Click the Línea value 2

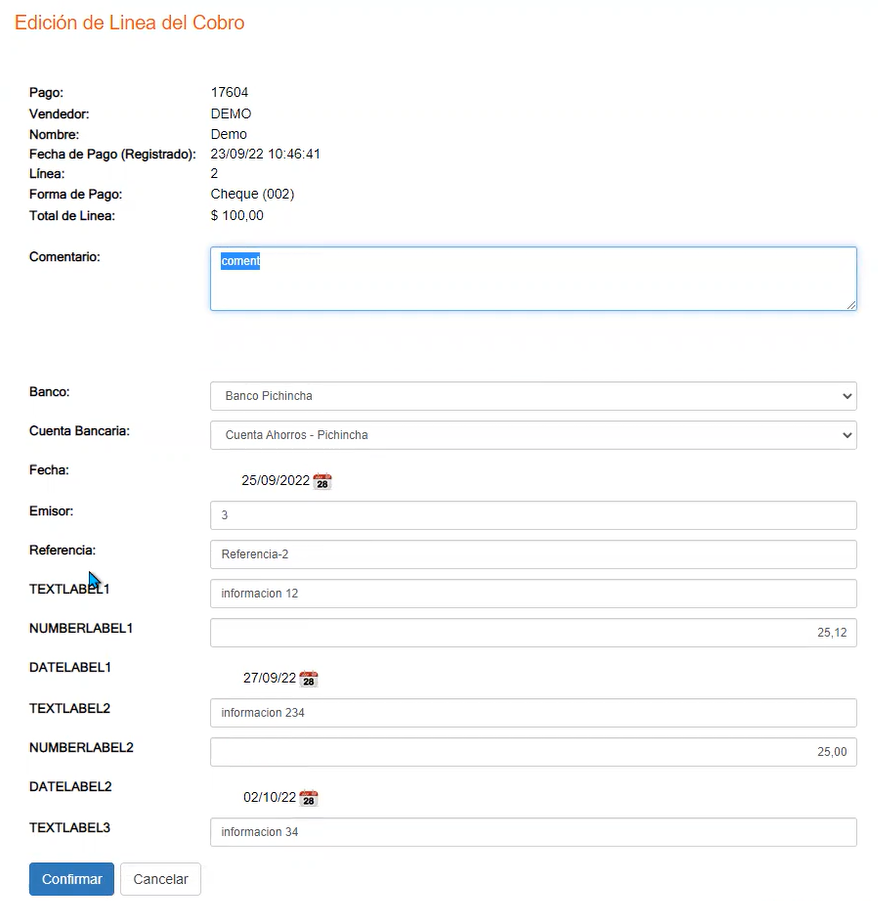click(x=214, y=174)
